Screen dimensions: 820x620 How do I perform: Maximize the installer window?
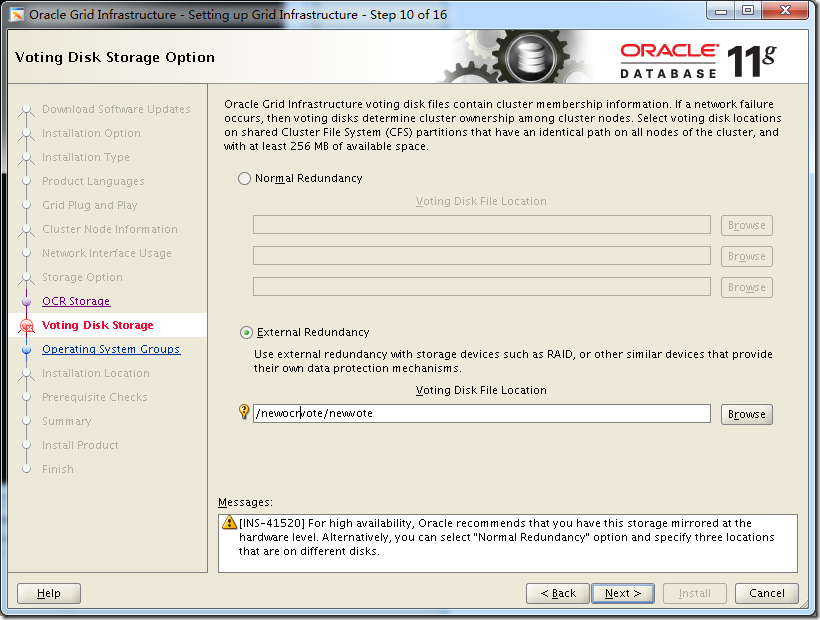(x=748, y=11)
